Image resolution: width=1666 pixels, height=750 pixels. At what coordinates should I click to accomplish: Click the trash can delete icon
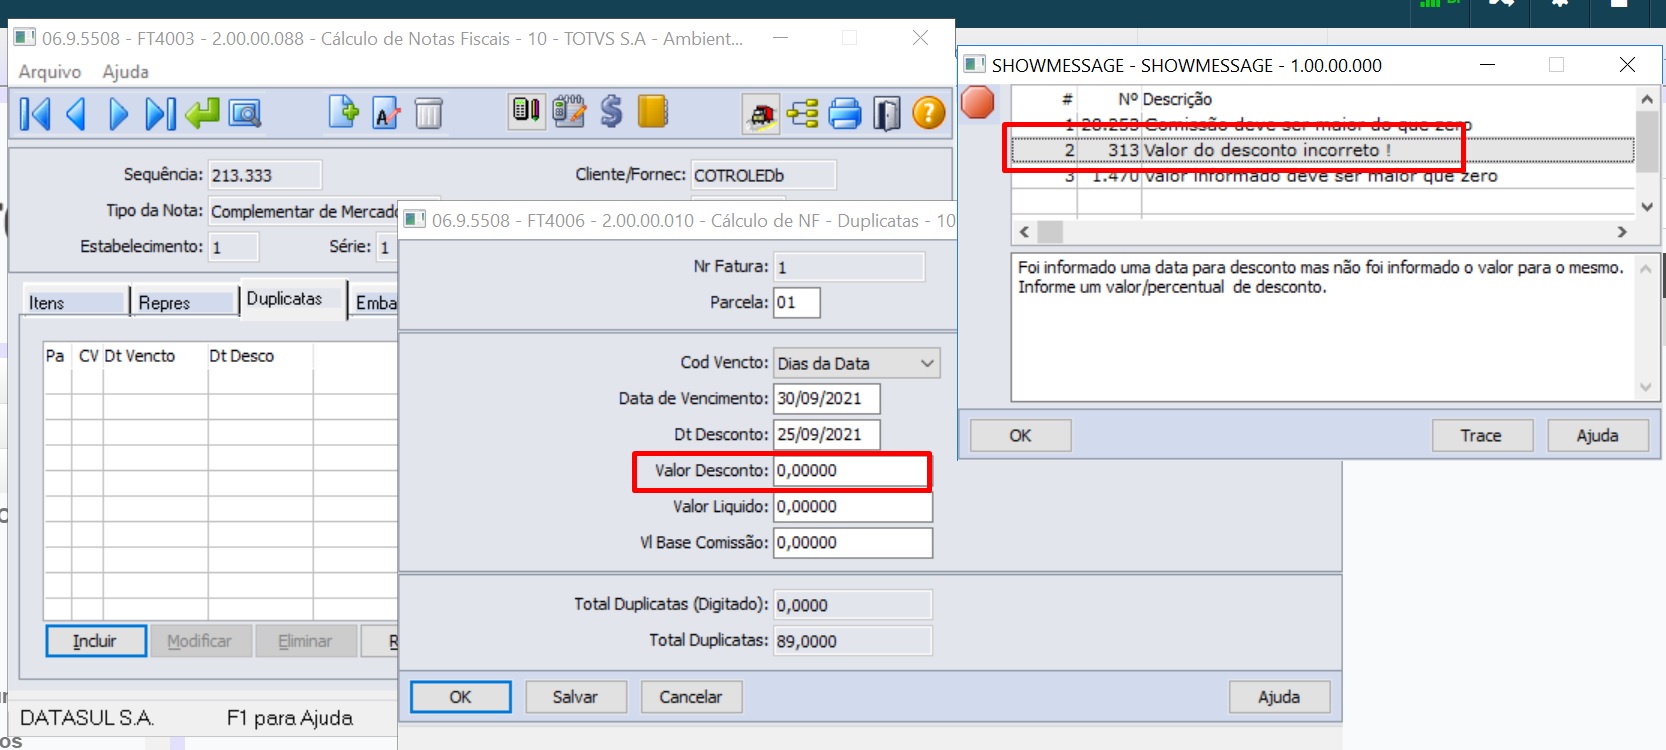(x=428, y=113)
